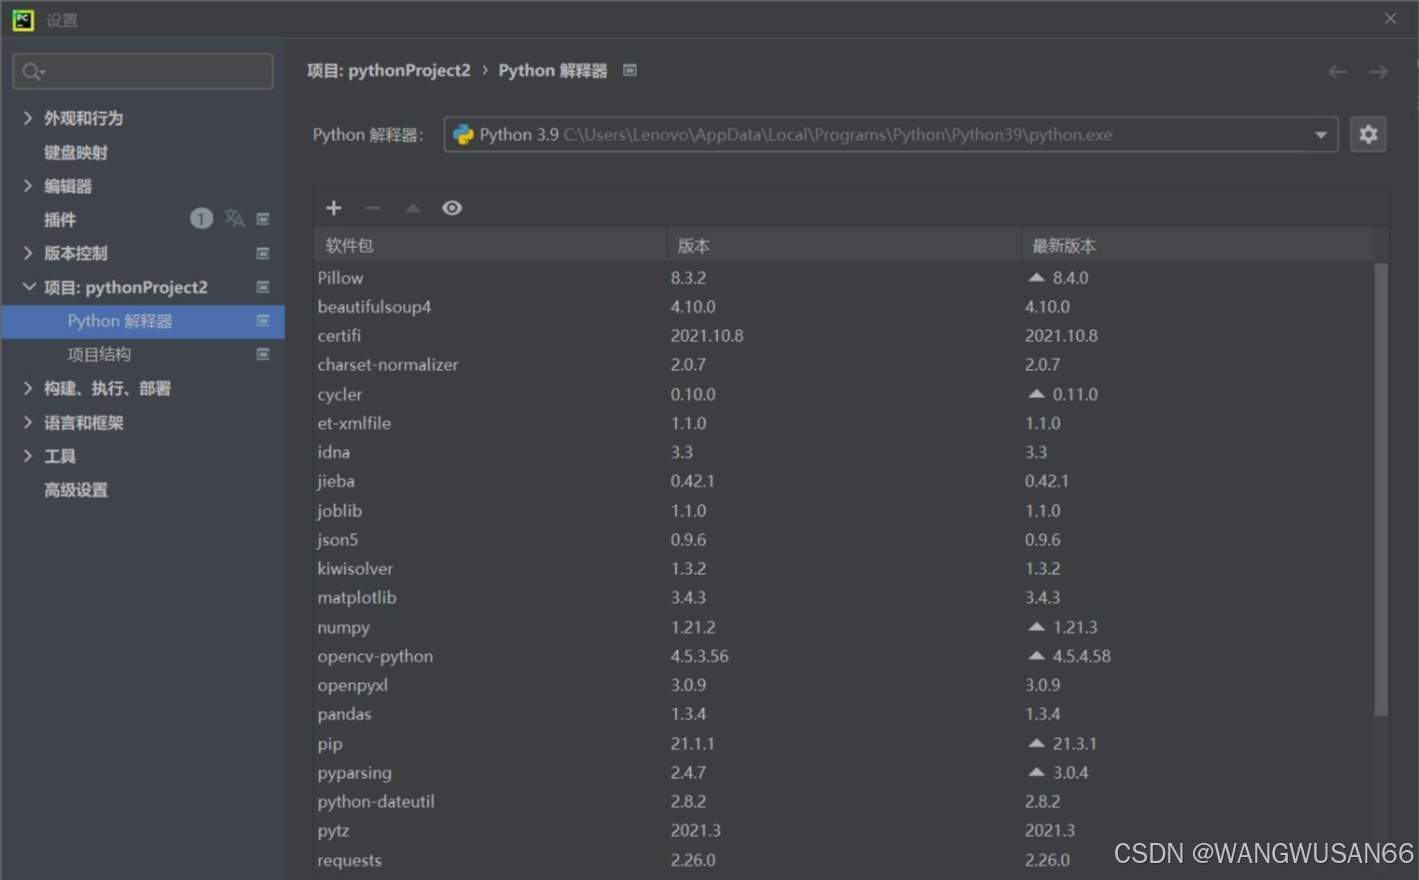Image resolution: width=1419 pixels, height=880 pixels.
Task: Click the project icon on 版本控制 row
Action: point(263,253)
